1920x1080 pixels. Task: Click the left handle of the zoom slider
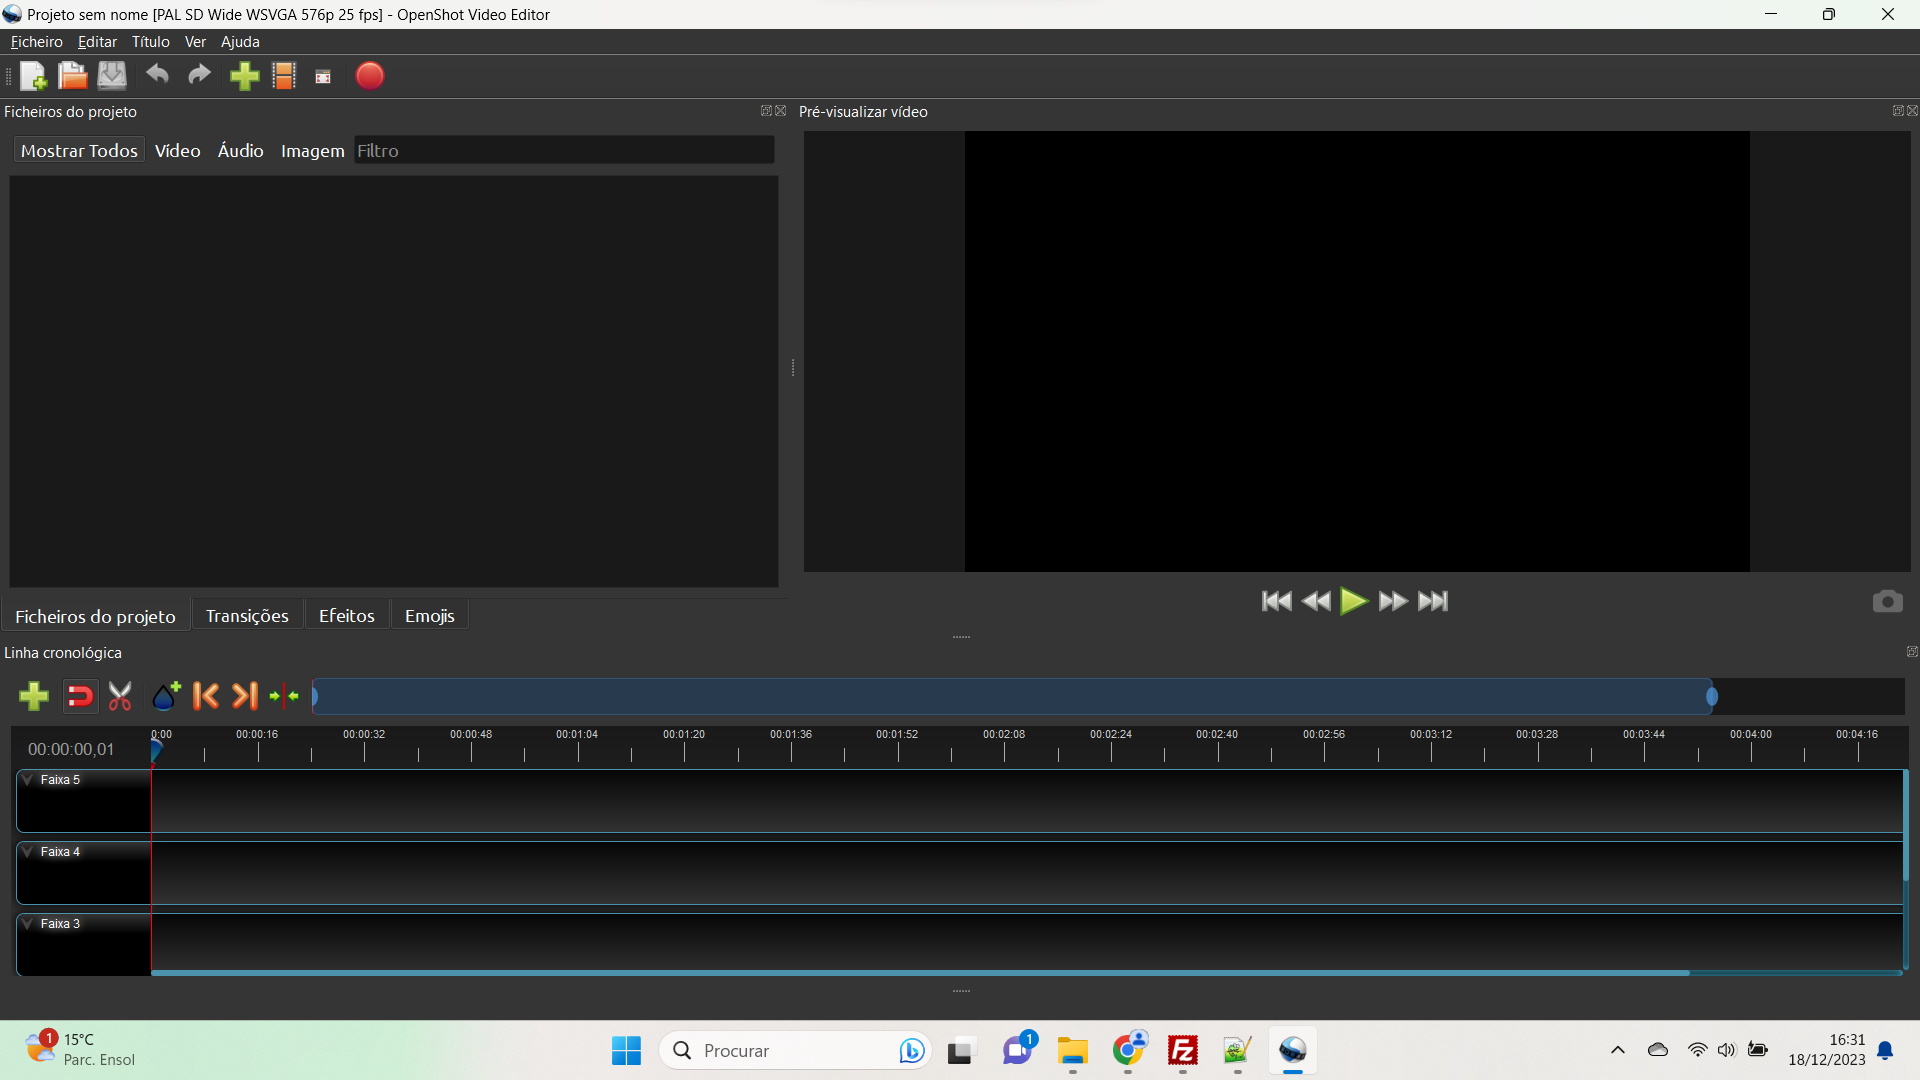pos(315,696)
